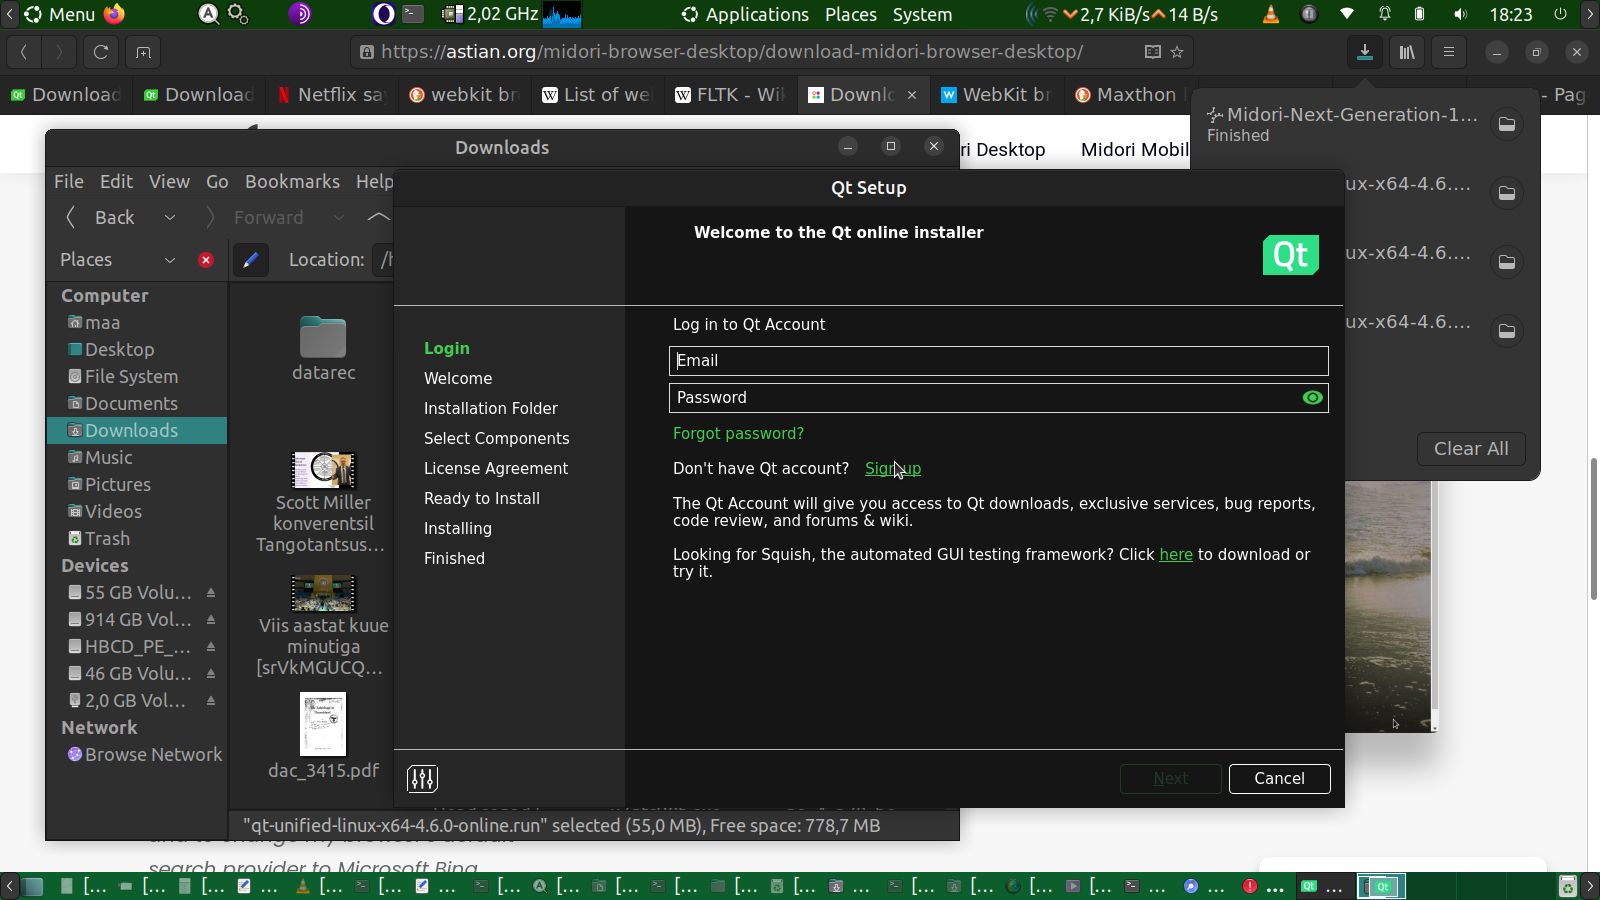This screenshot has width=1600, height=900.
Task: Follow the Sign up link
Action: [x=893, y=469]
